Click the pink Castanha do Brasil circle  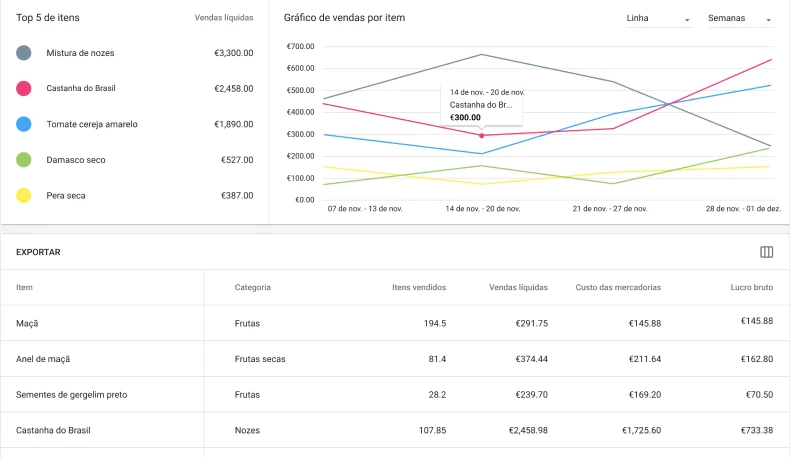tap(24, 89)
